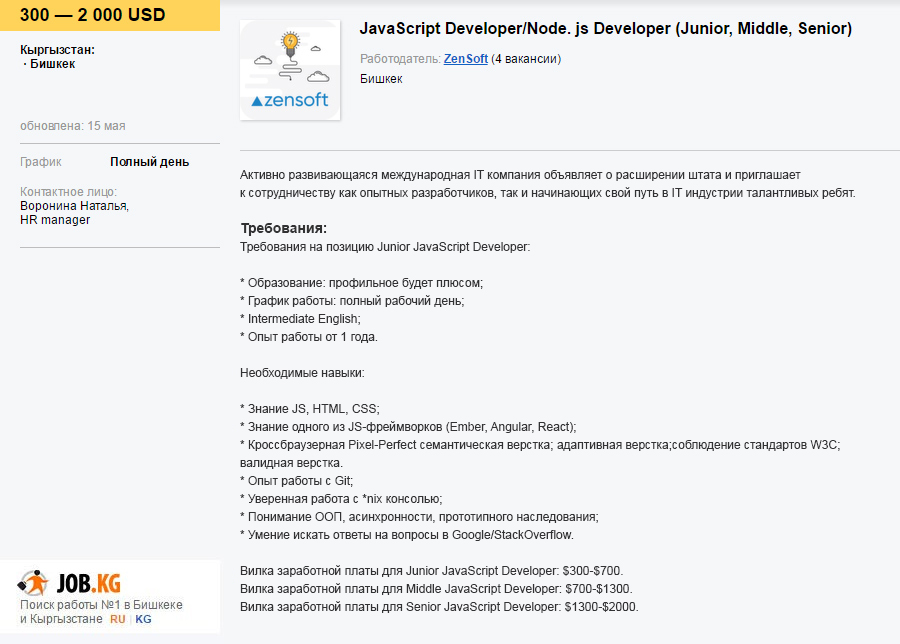900x644 pixels.
Task: Switch site language to KG
Action: click(x=143, y=619)
